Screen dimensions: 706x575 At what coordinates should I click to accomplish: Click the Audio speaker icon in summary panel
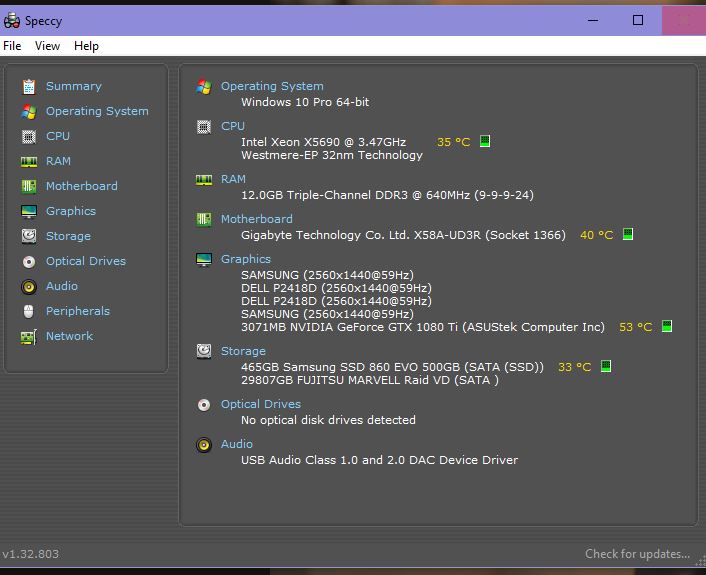[x=204, y=445]
